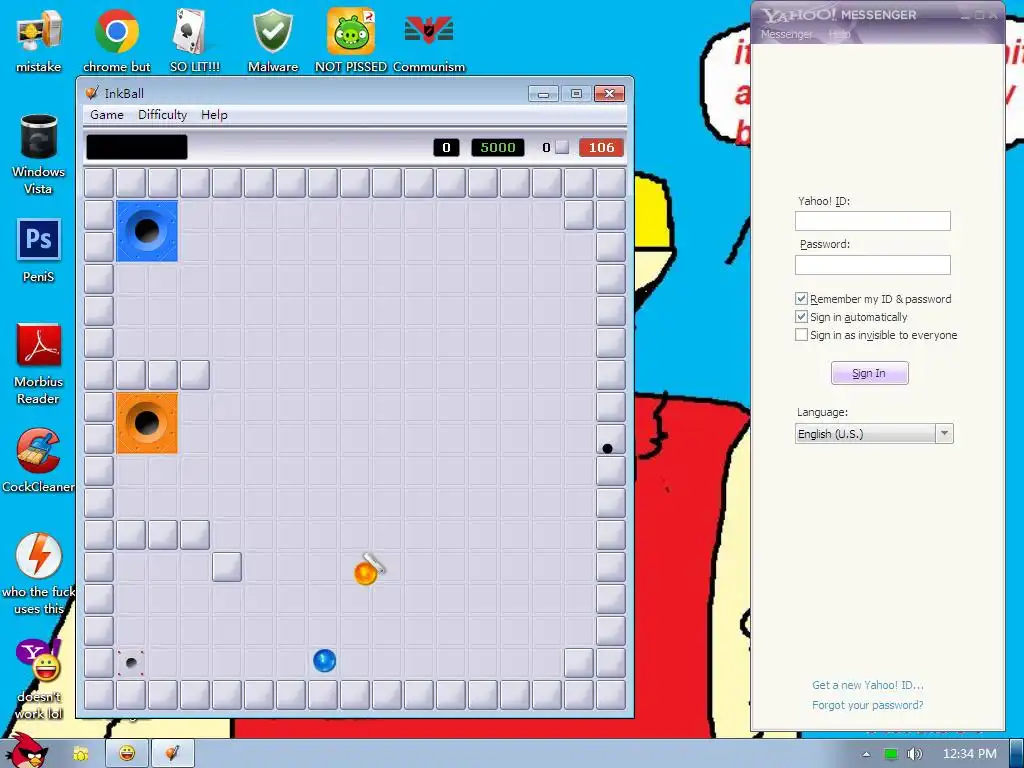The width and height of the screenshot is (1024, 768).
Task: Click the black ball queue box
Action: click(136, 147)
